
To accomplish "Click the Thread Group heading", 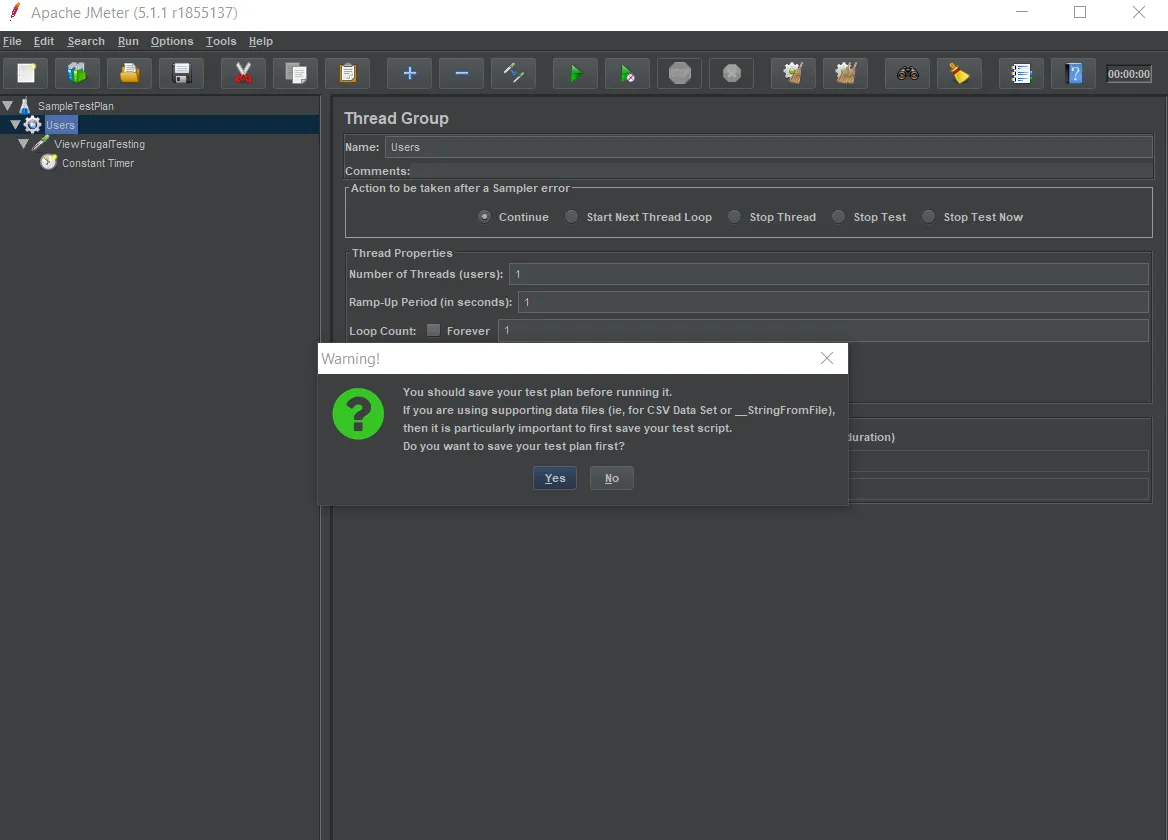I will coord(396,118).
